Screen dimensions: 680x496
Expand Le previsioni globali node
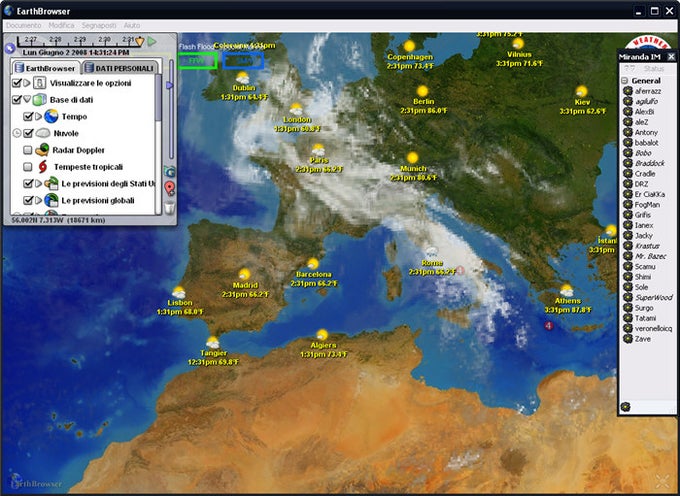point(38,200)
